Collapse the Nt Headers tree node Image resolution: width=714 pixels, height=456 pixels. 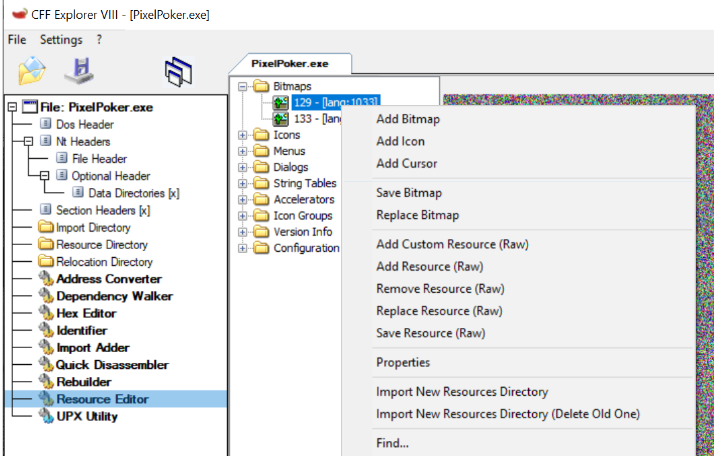[x=28, y=141]
